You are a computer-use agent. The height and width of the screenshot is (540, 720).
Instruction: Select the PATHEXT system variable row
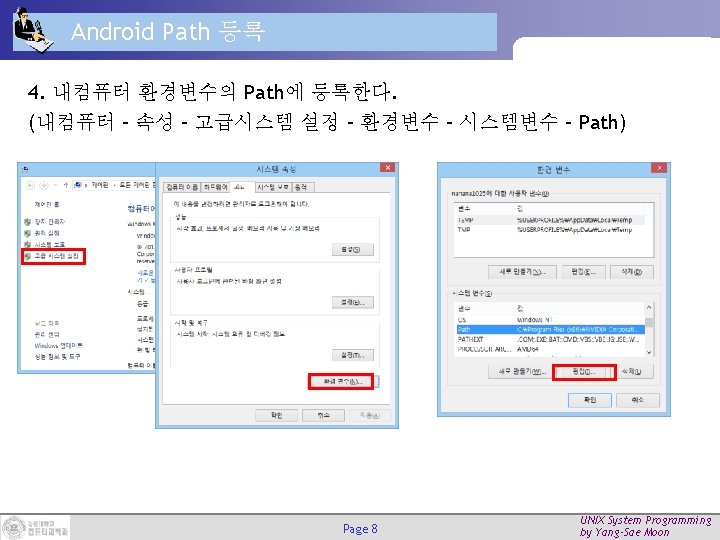click(550, 339)
